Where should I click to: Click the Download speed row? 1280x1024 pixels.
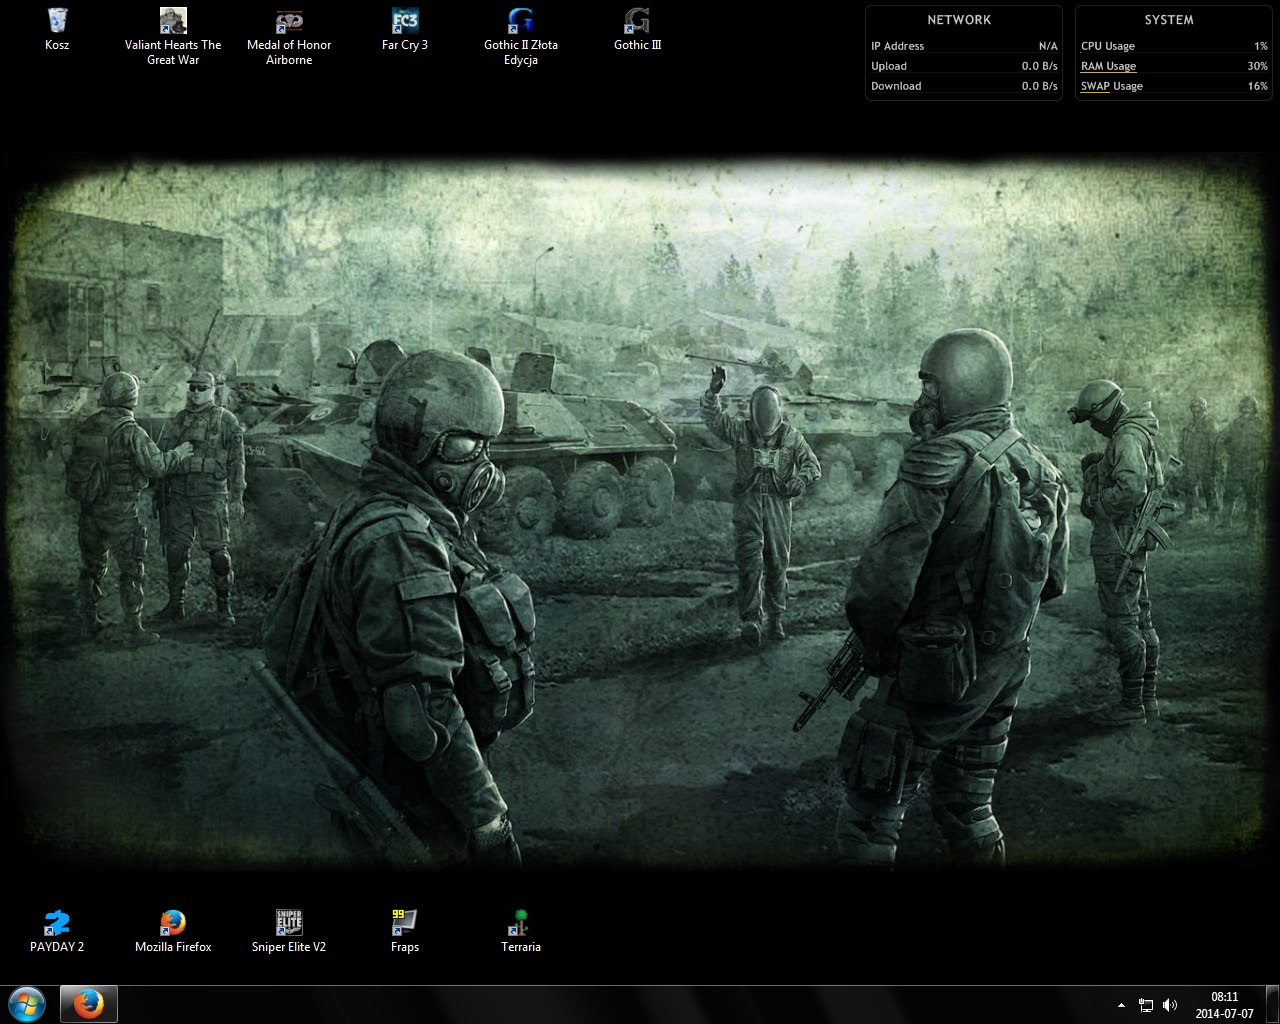[964, 86]
